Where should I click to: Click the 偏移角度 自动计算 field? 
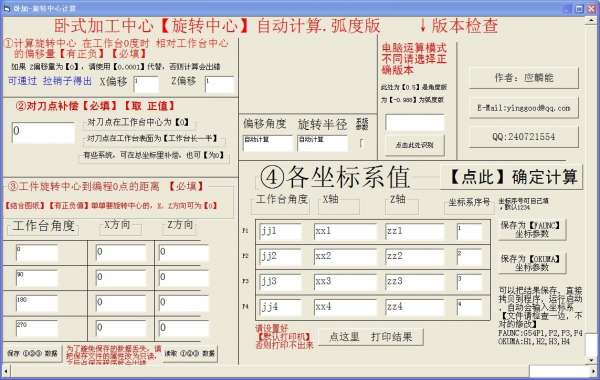[x=267, y=143]
